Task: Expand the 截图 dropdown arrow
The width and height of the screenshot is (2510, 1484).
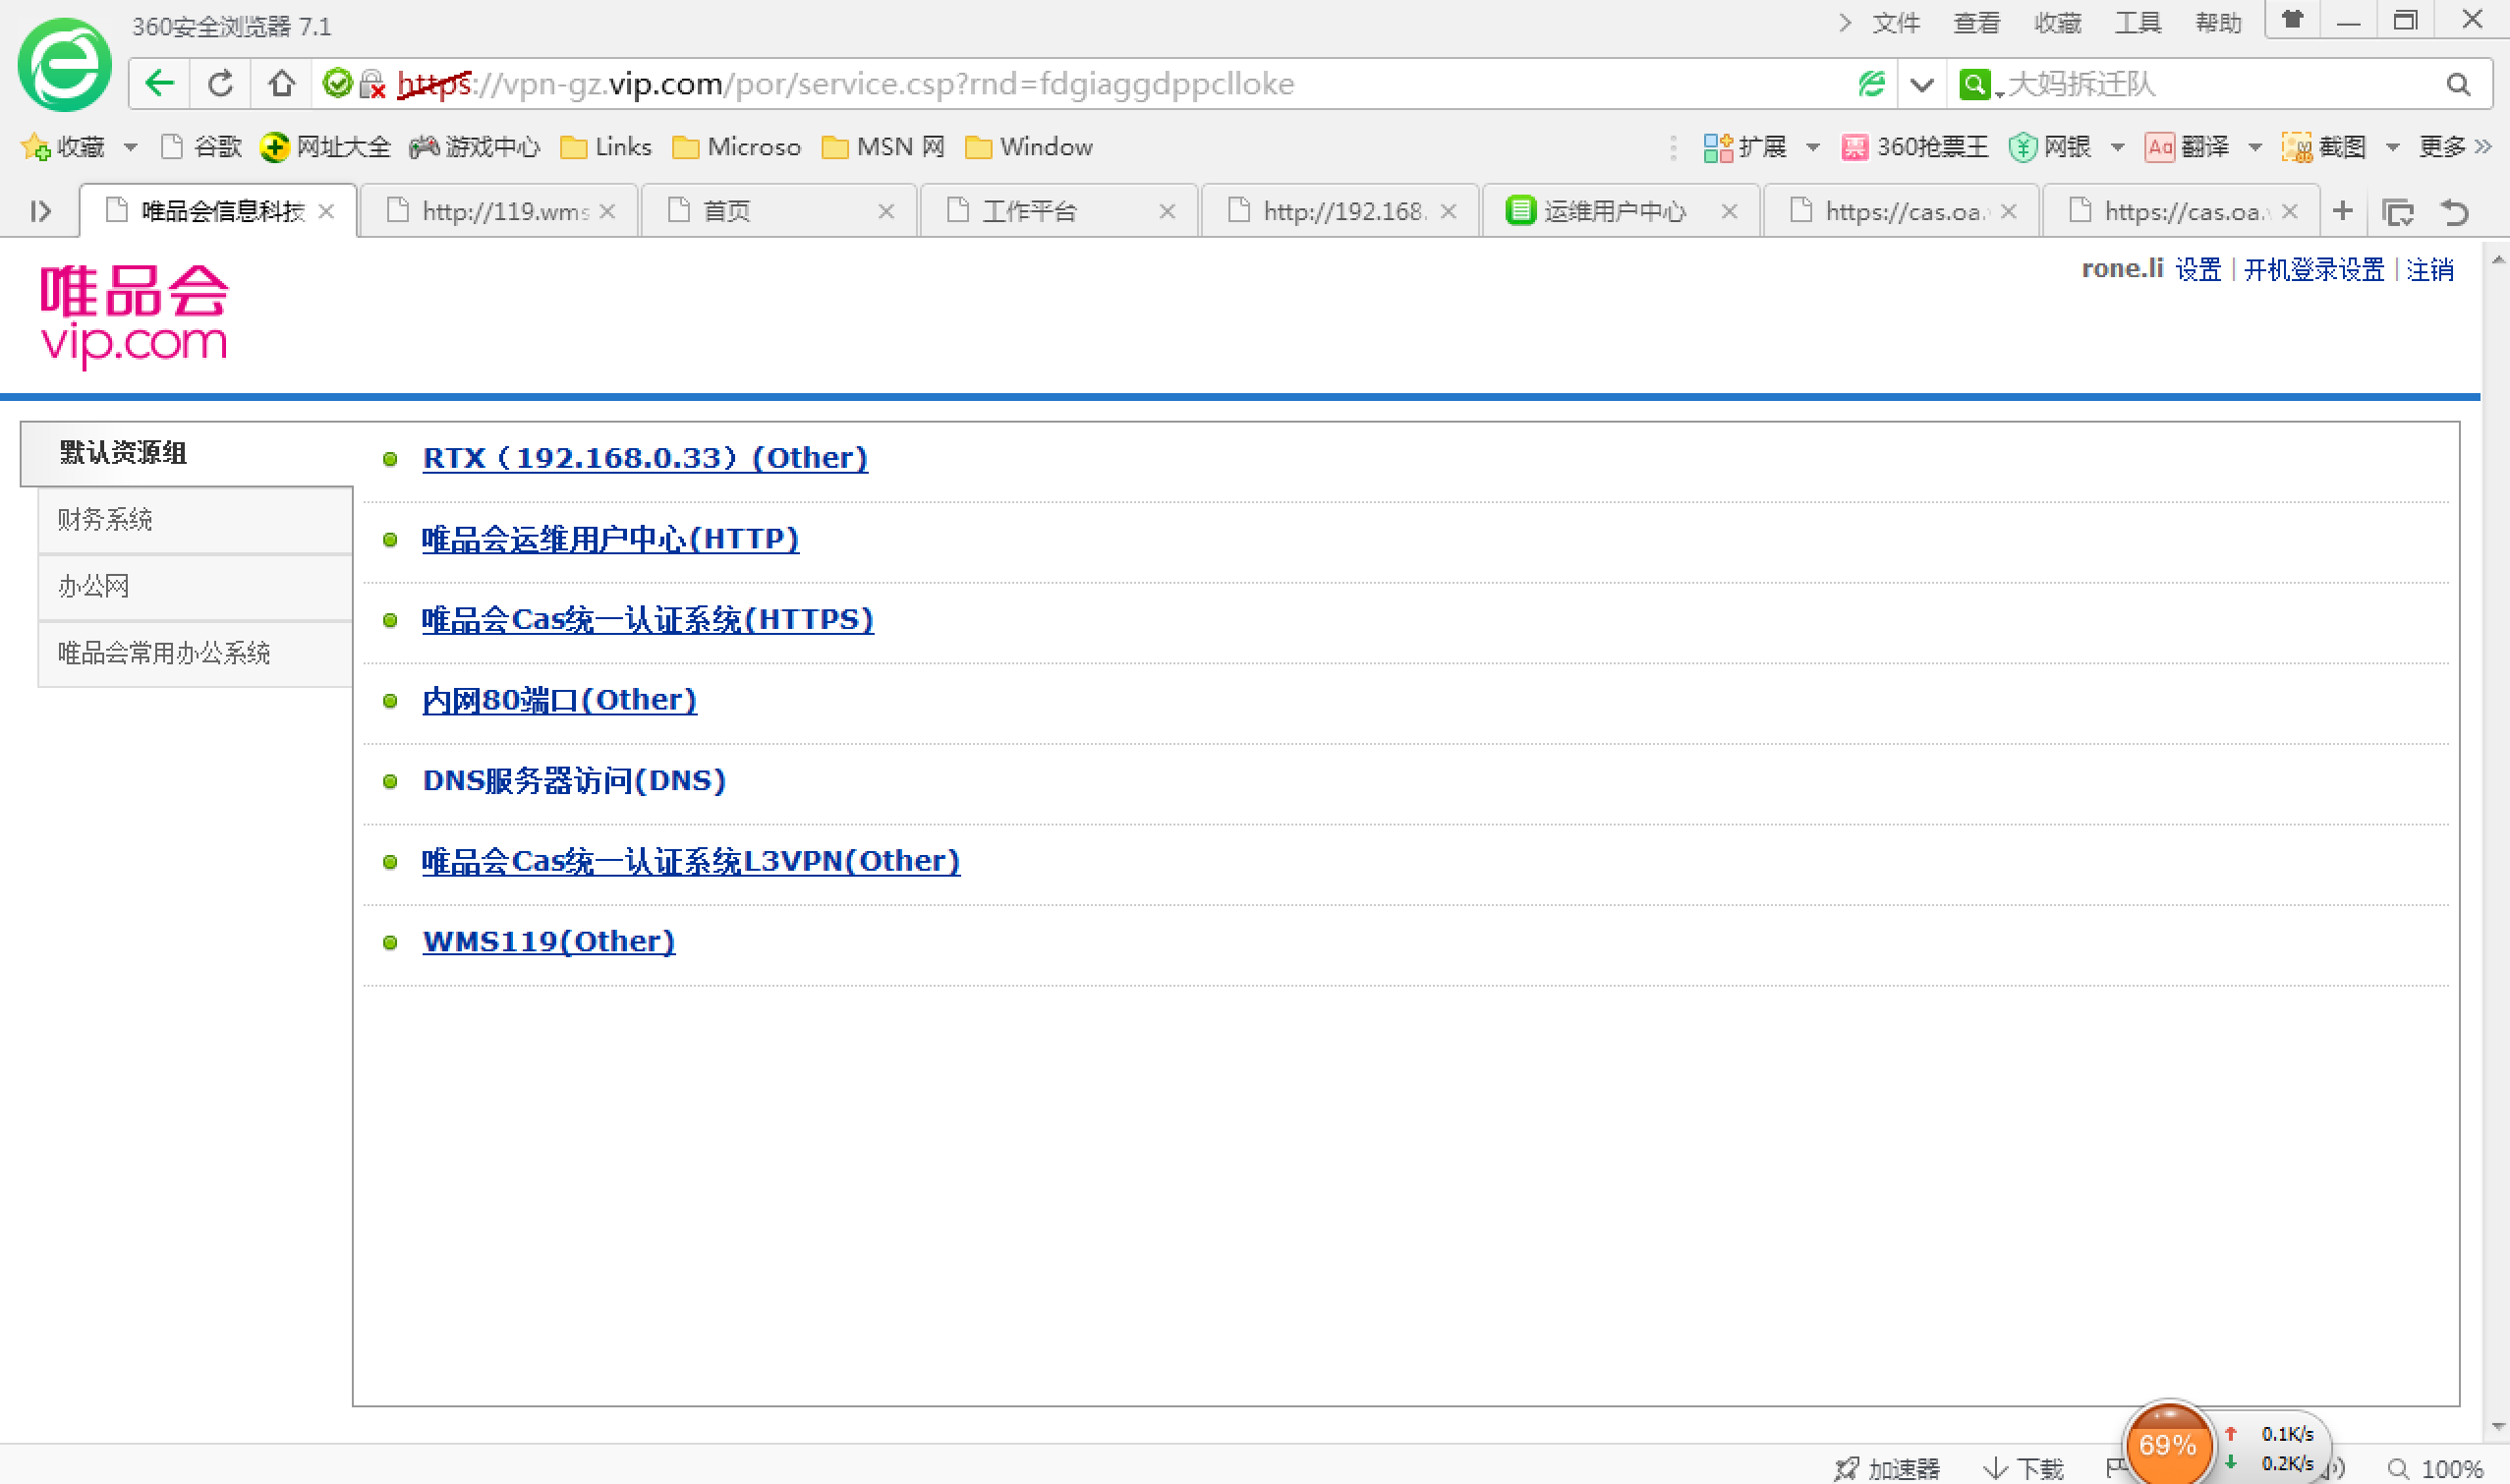Action: [2393, 147]
